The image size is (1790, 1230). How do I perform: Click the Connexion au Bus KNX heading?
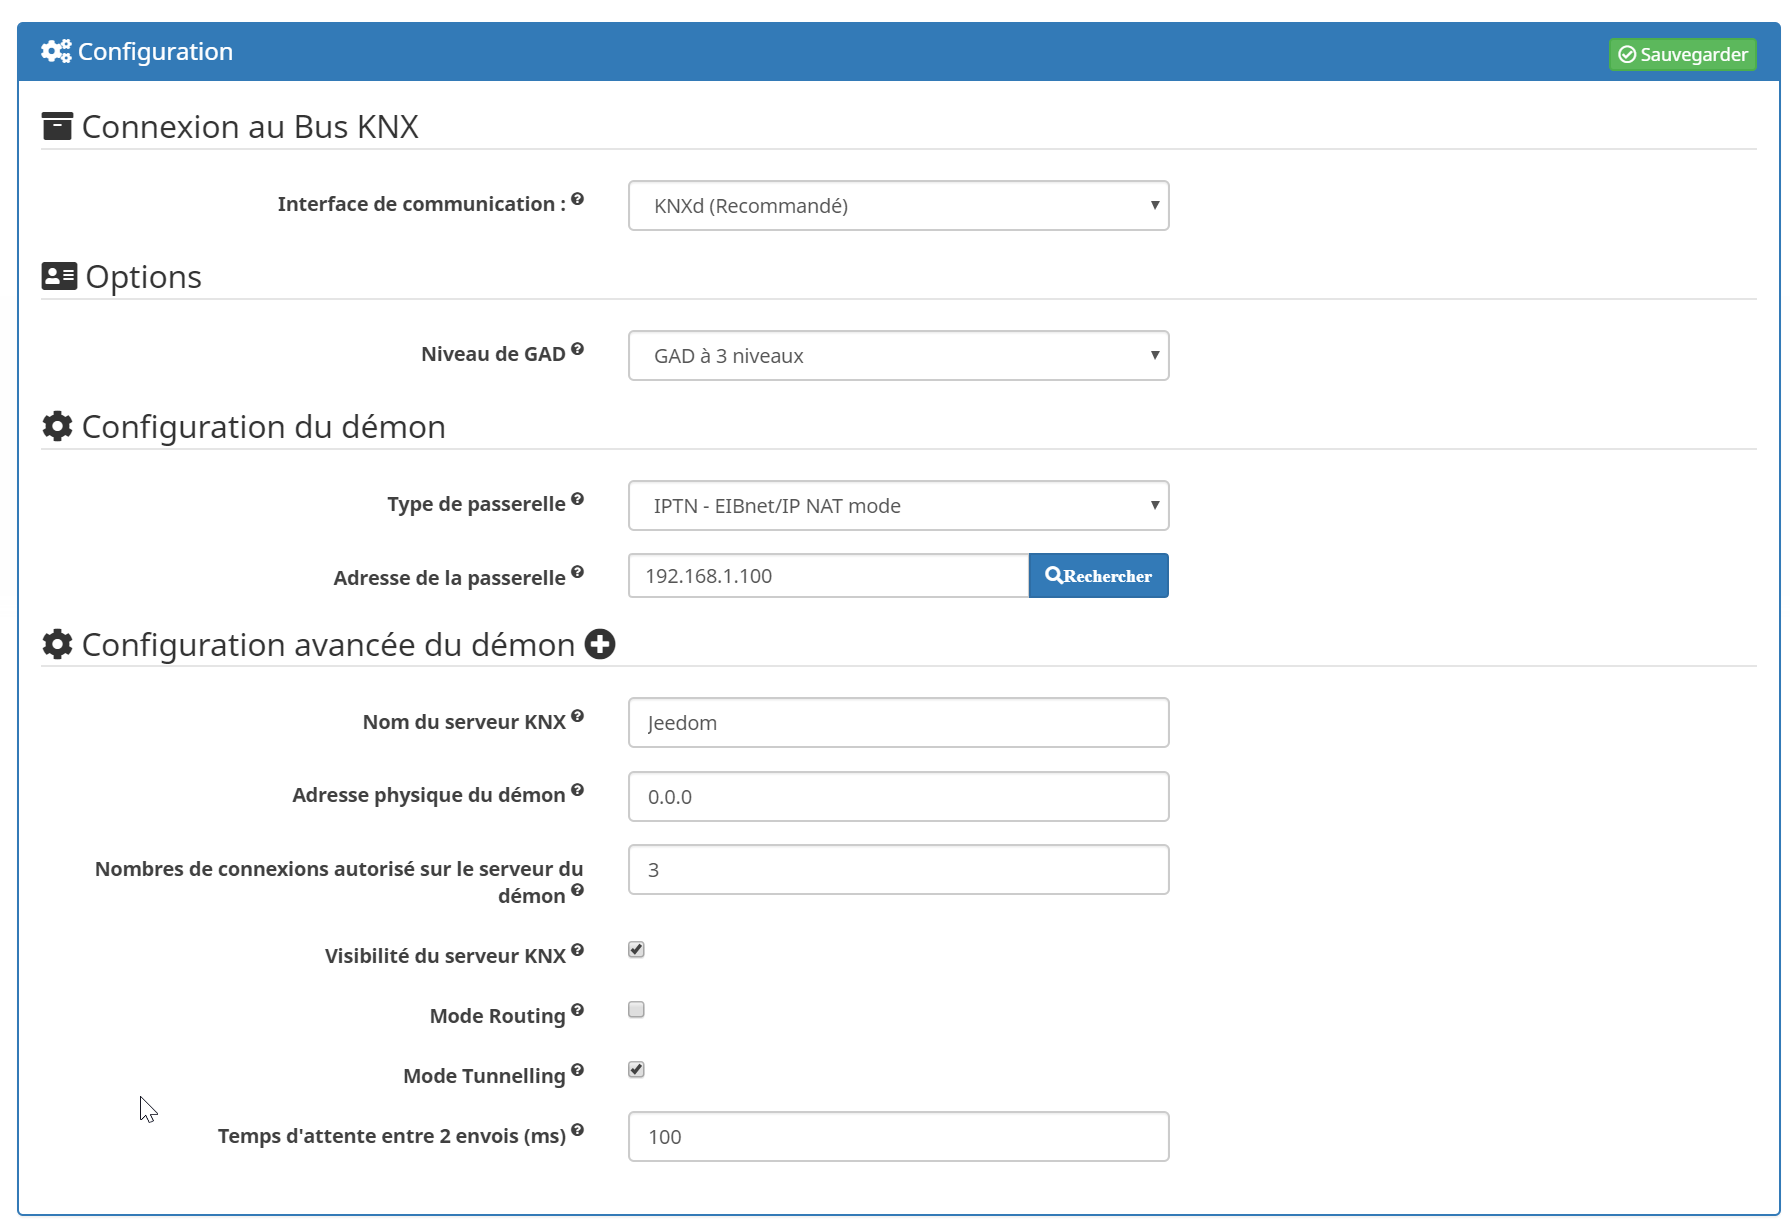coord(250,127)
